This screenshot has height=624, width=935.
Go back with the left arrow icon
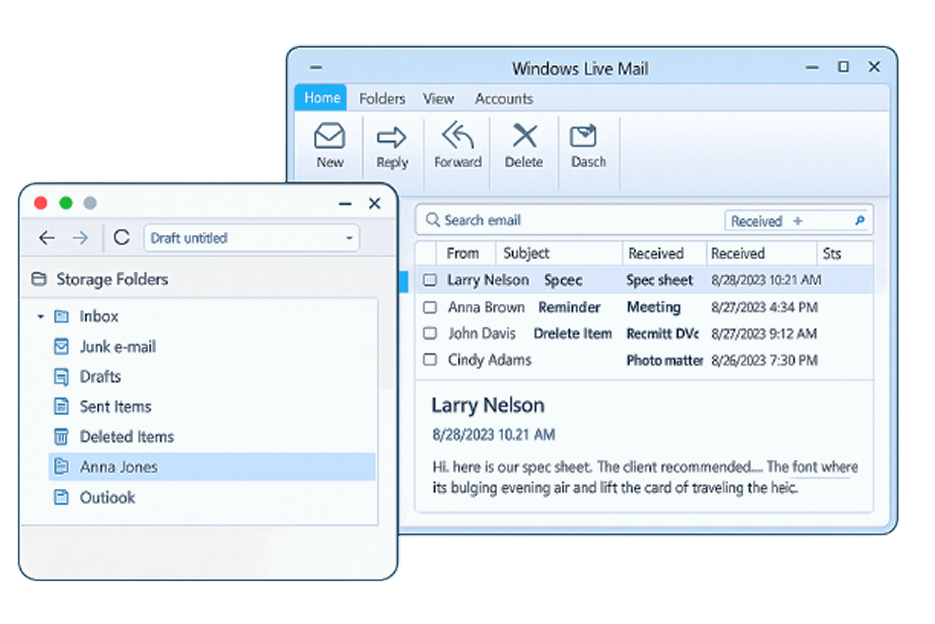coord(46,238)
